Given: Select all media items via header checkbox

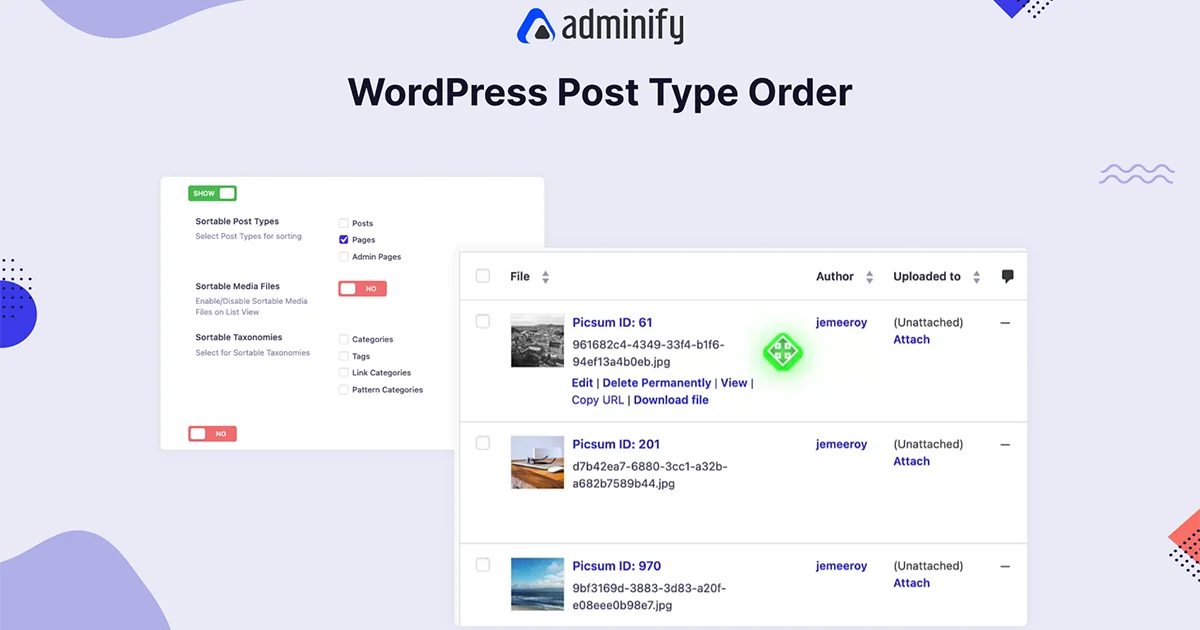Looking at the screenshot, I should [x=482, y=275].
